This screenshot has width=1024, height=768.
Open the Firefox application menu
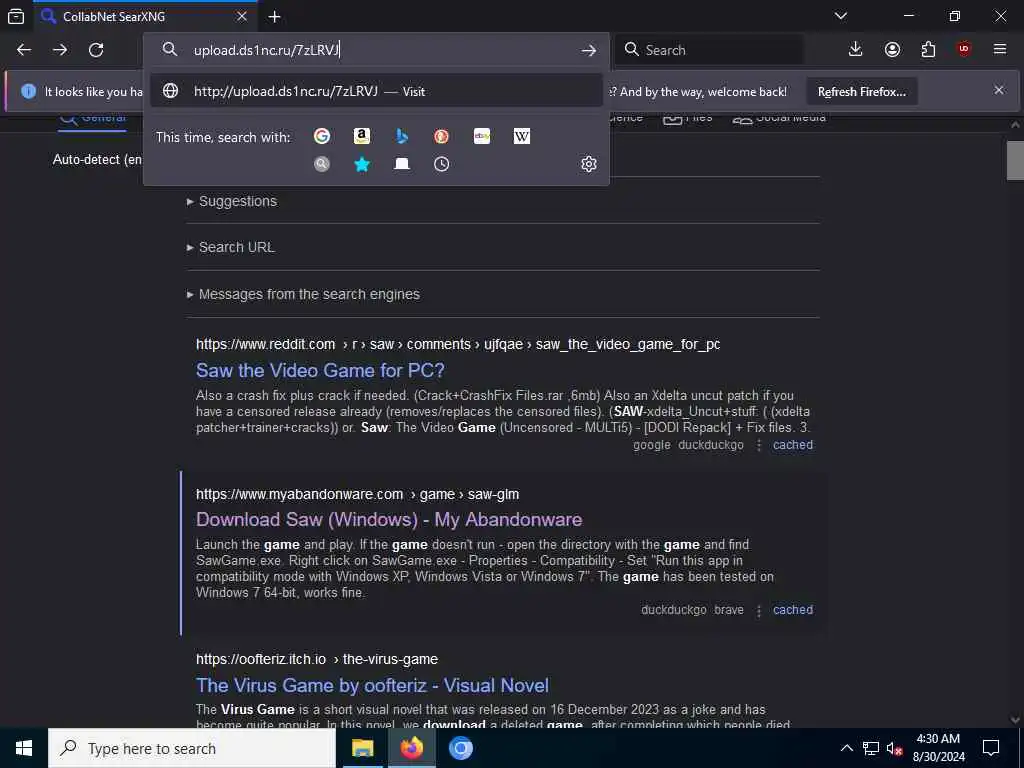pyautogui.click(x=1000, y=50)
